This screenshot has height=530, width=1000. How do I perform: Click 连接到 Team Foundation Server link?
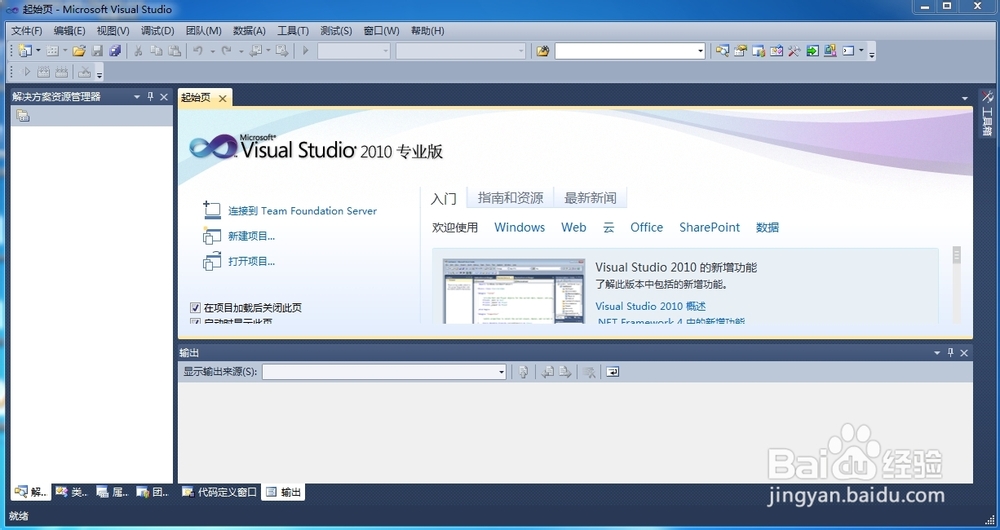(x=302, y=210)
